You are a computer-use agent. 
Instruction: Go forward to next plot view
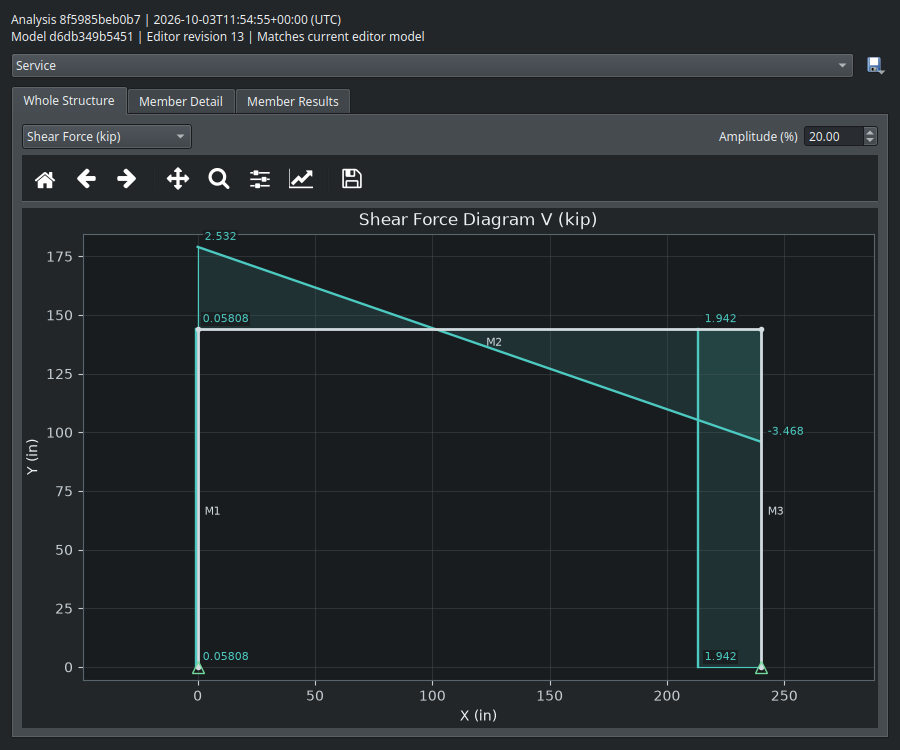(126, 179)
